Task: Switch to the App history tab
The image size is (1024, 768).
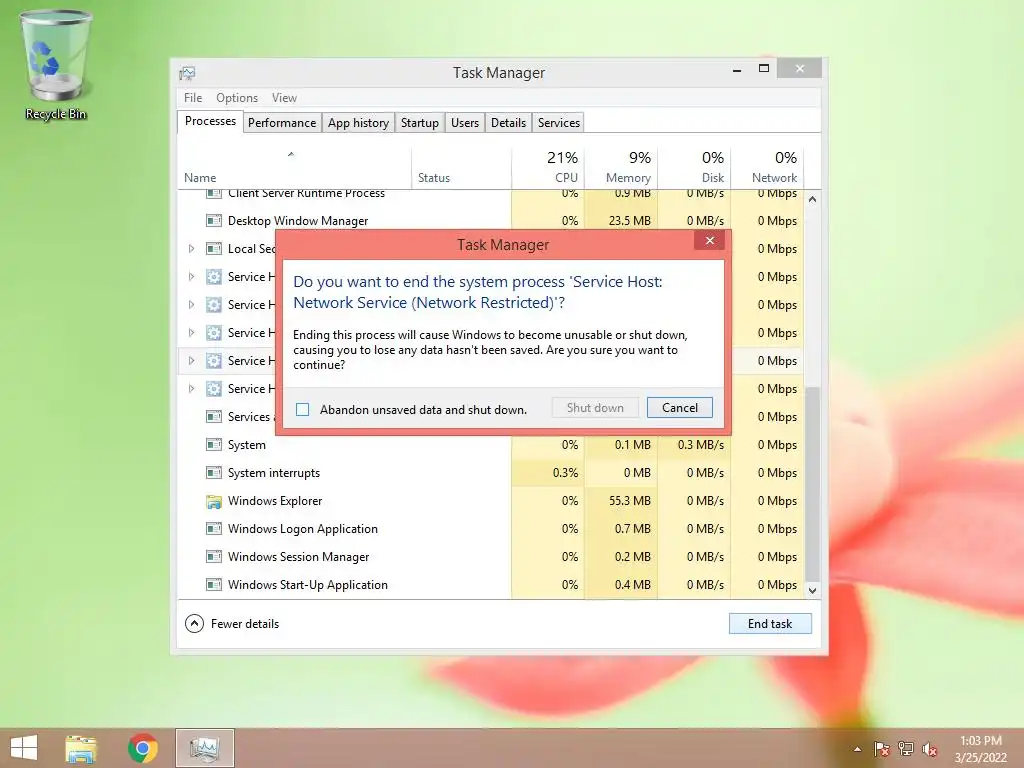Action: [x=358, y=123]
